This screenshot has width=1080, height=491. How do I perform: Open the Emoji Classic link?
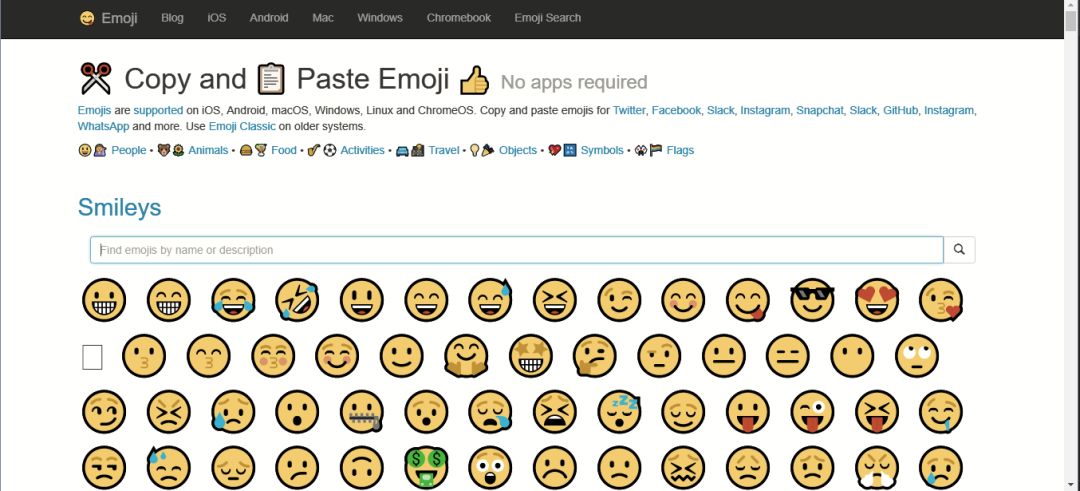tap(242, 127)
